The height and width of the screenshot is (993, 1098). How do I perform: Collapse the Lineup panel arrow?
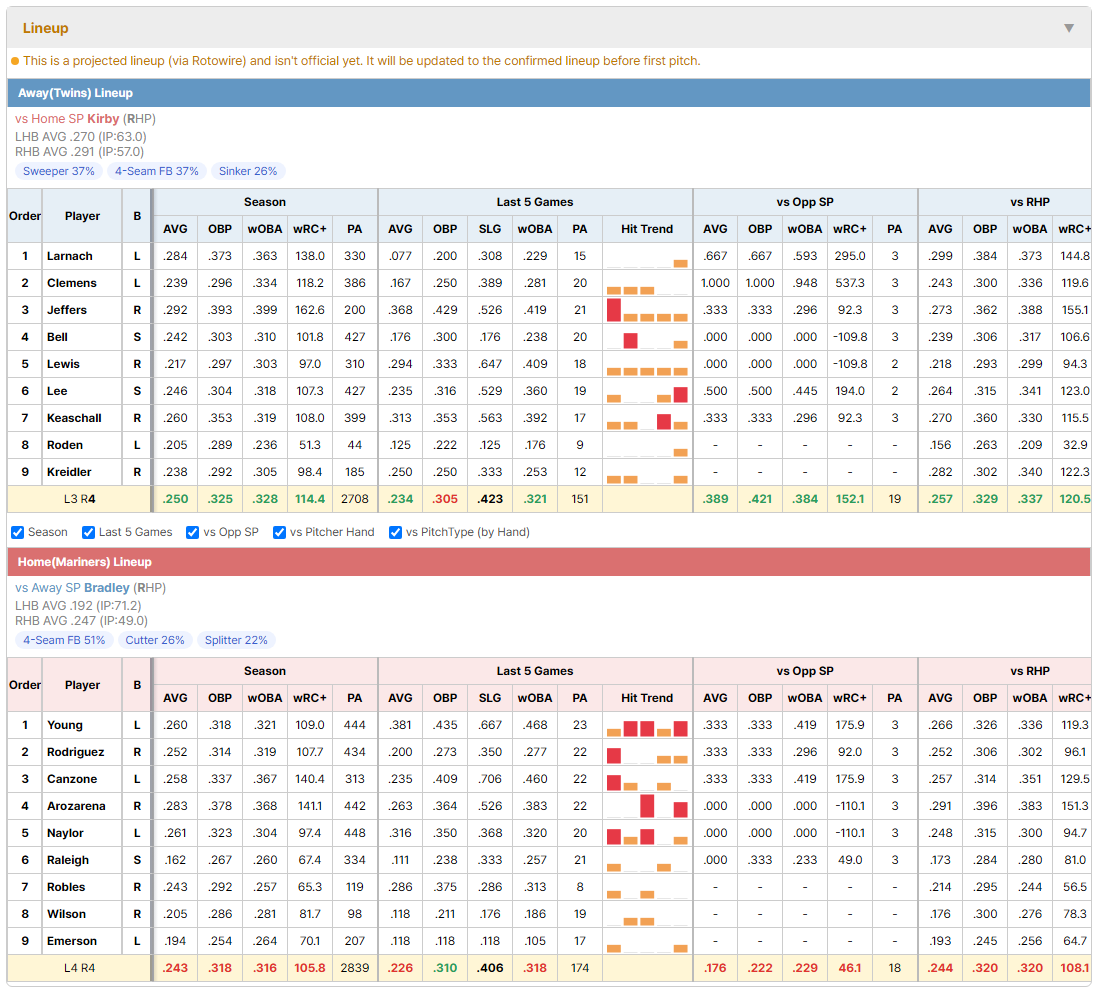click(1069, 28)
